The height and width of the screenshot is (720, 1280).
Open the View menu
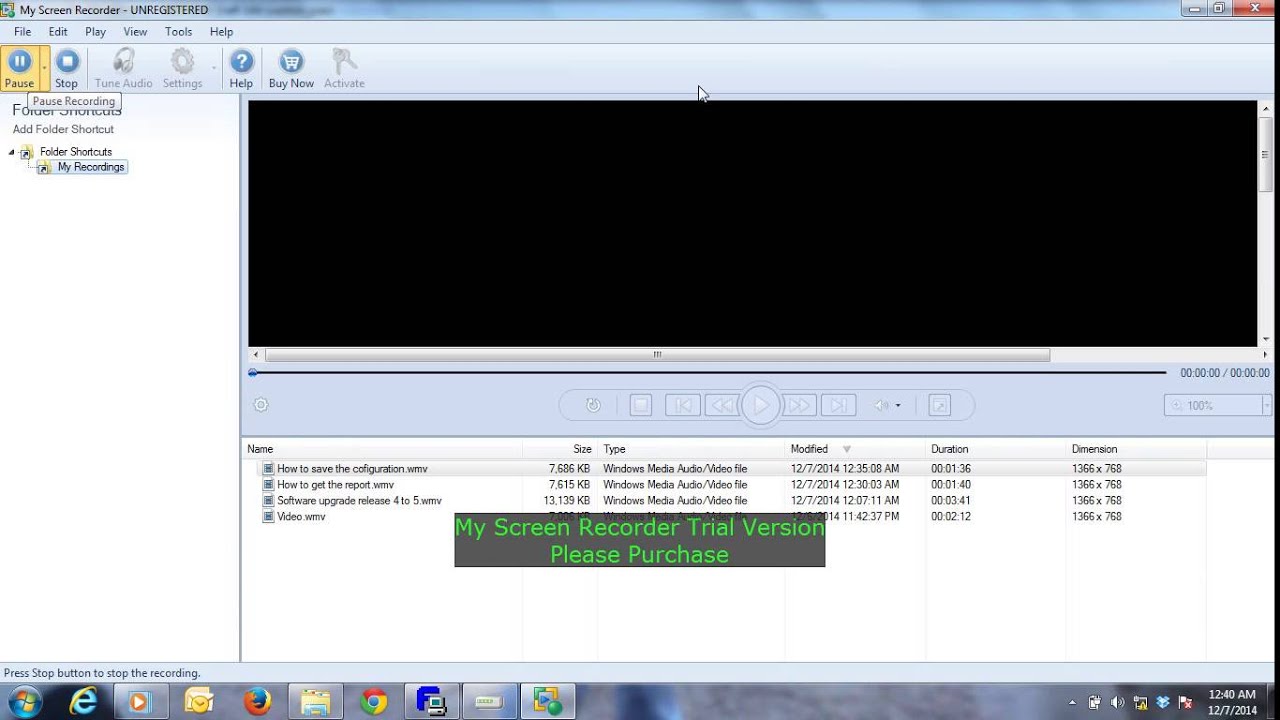[x=135, y=32]
